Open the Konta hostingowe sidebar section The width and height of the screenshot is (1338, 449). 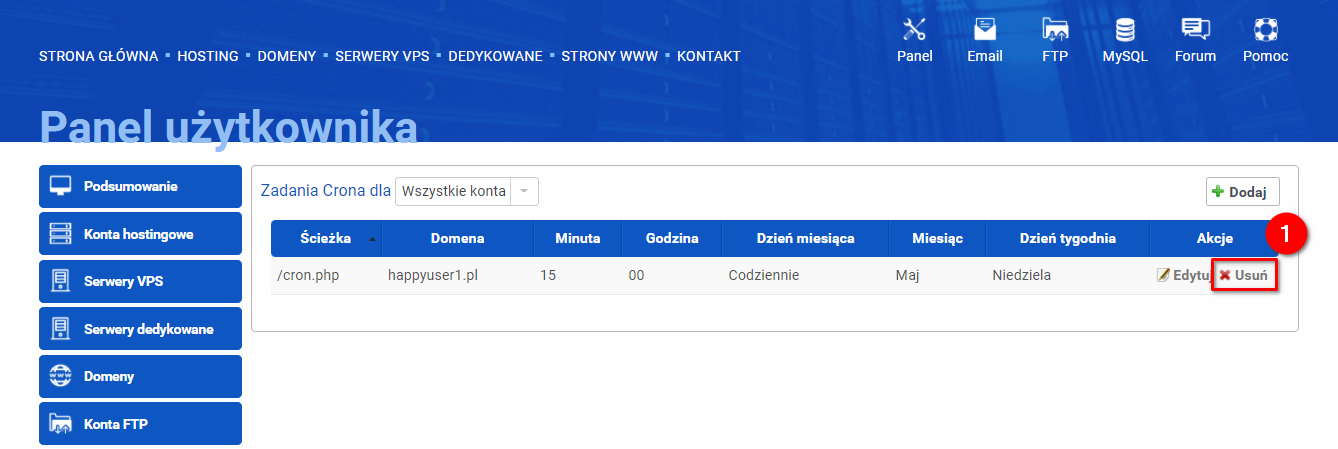point(141,234)
